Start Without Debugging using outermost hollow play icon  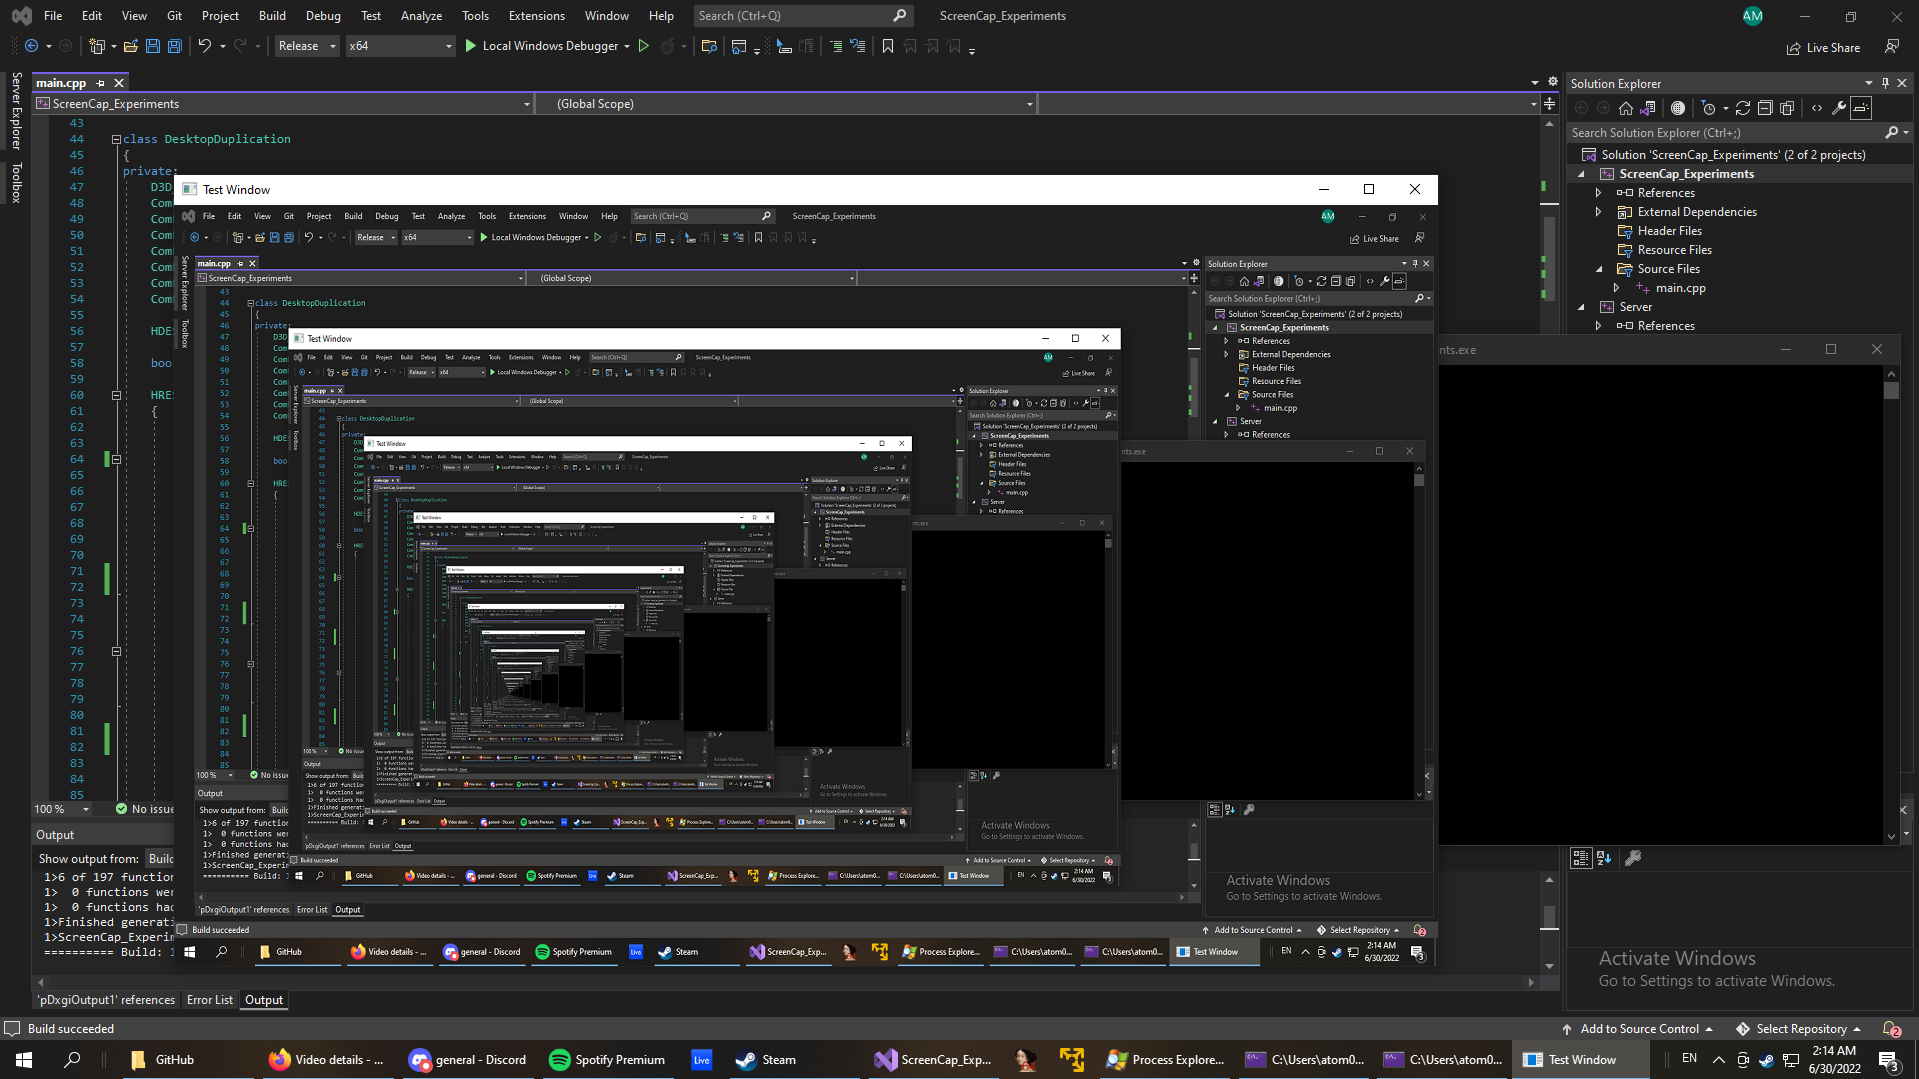[644, 46]
